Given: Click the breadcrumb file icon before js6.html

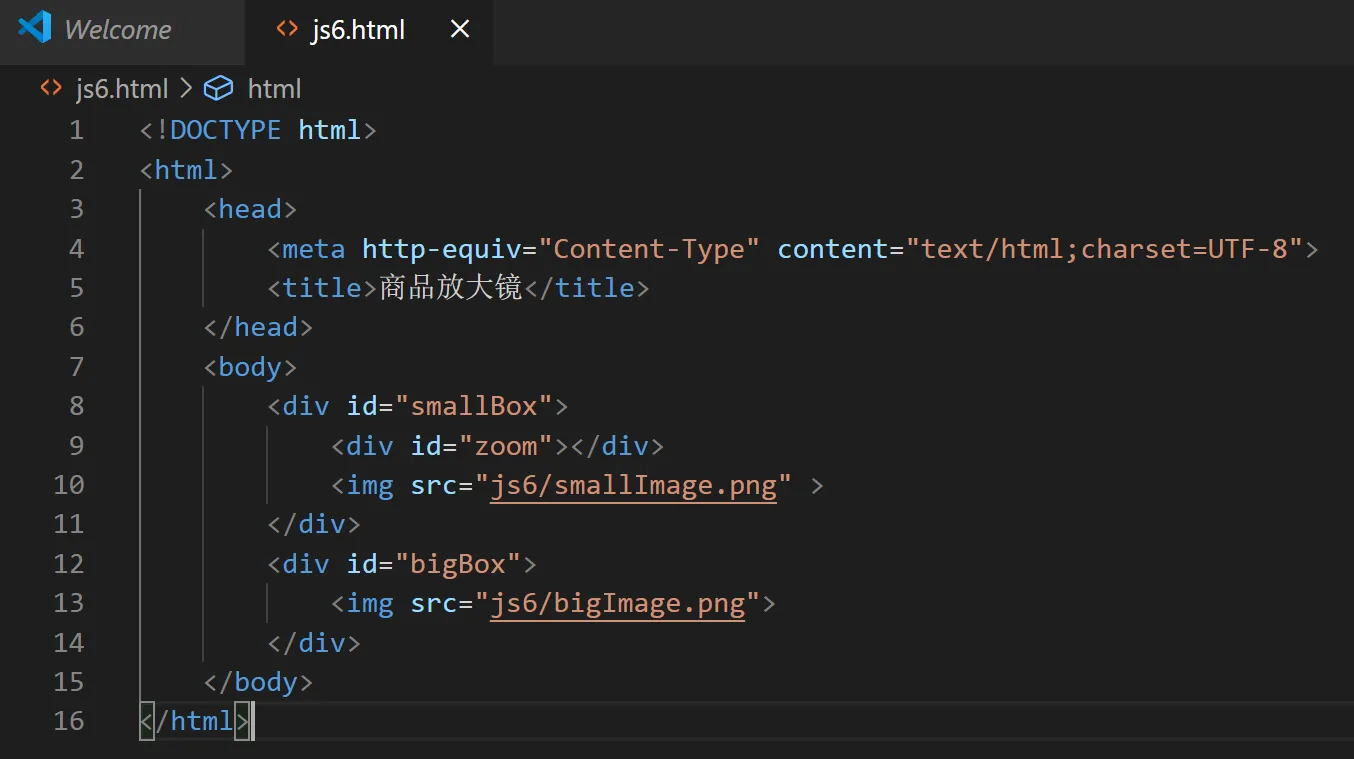Looking at the screenshot, I should tap(50, 89).
